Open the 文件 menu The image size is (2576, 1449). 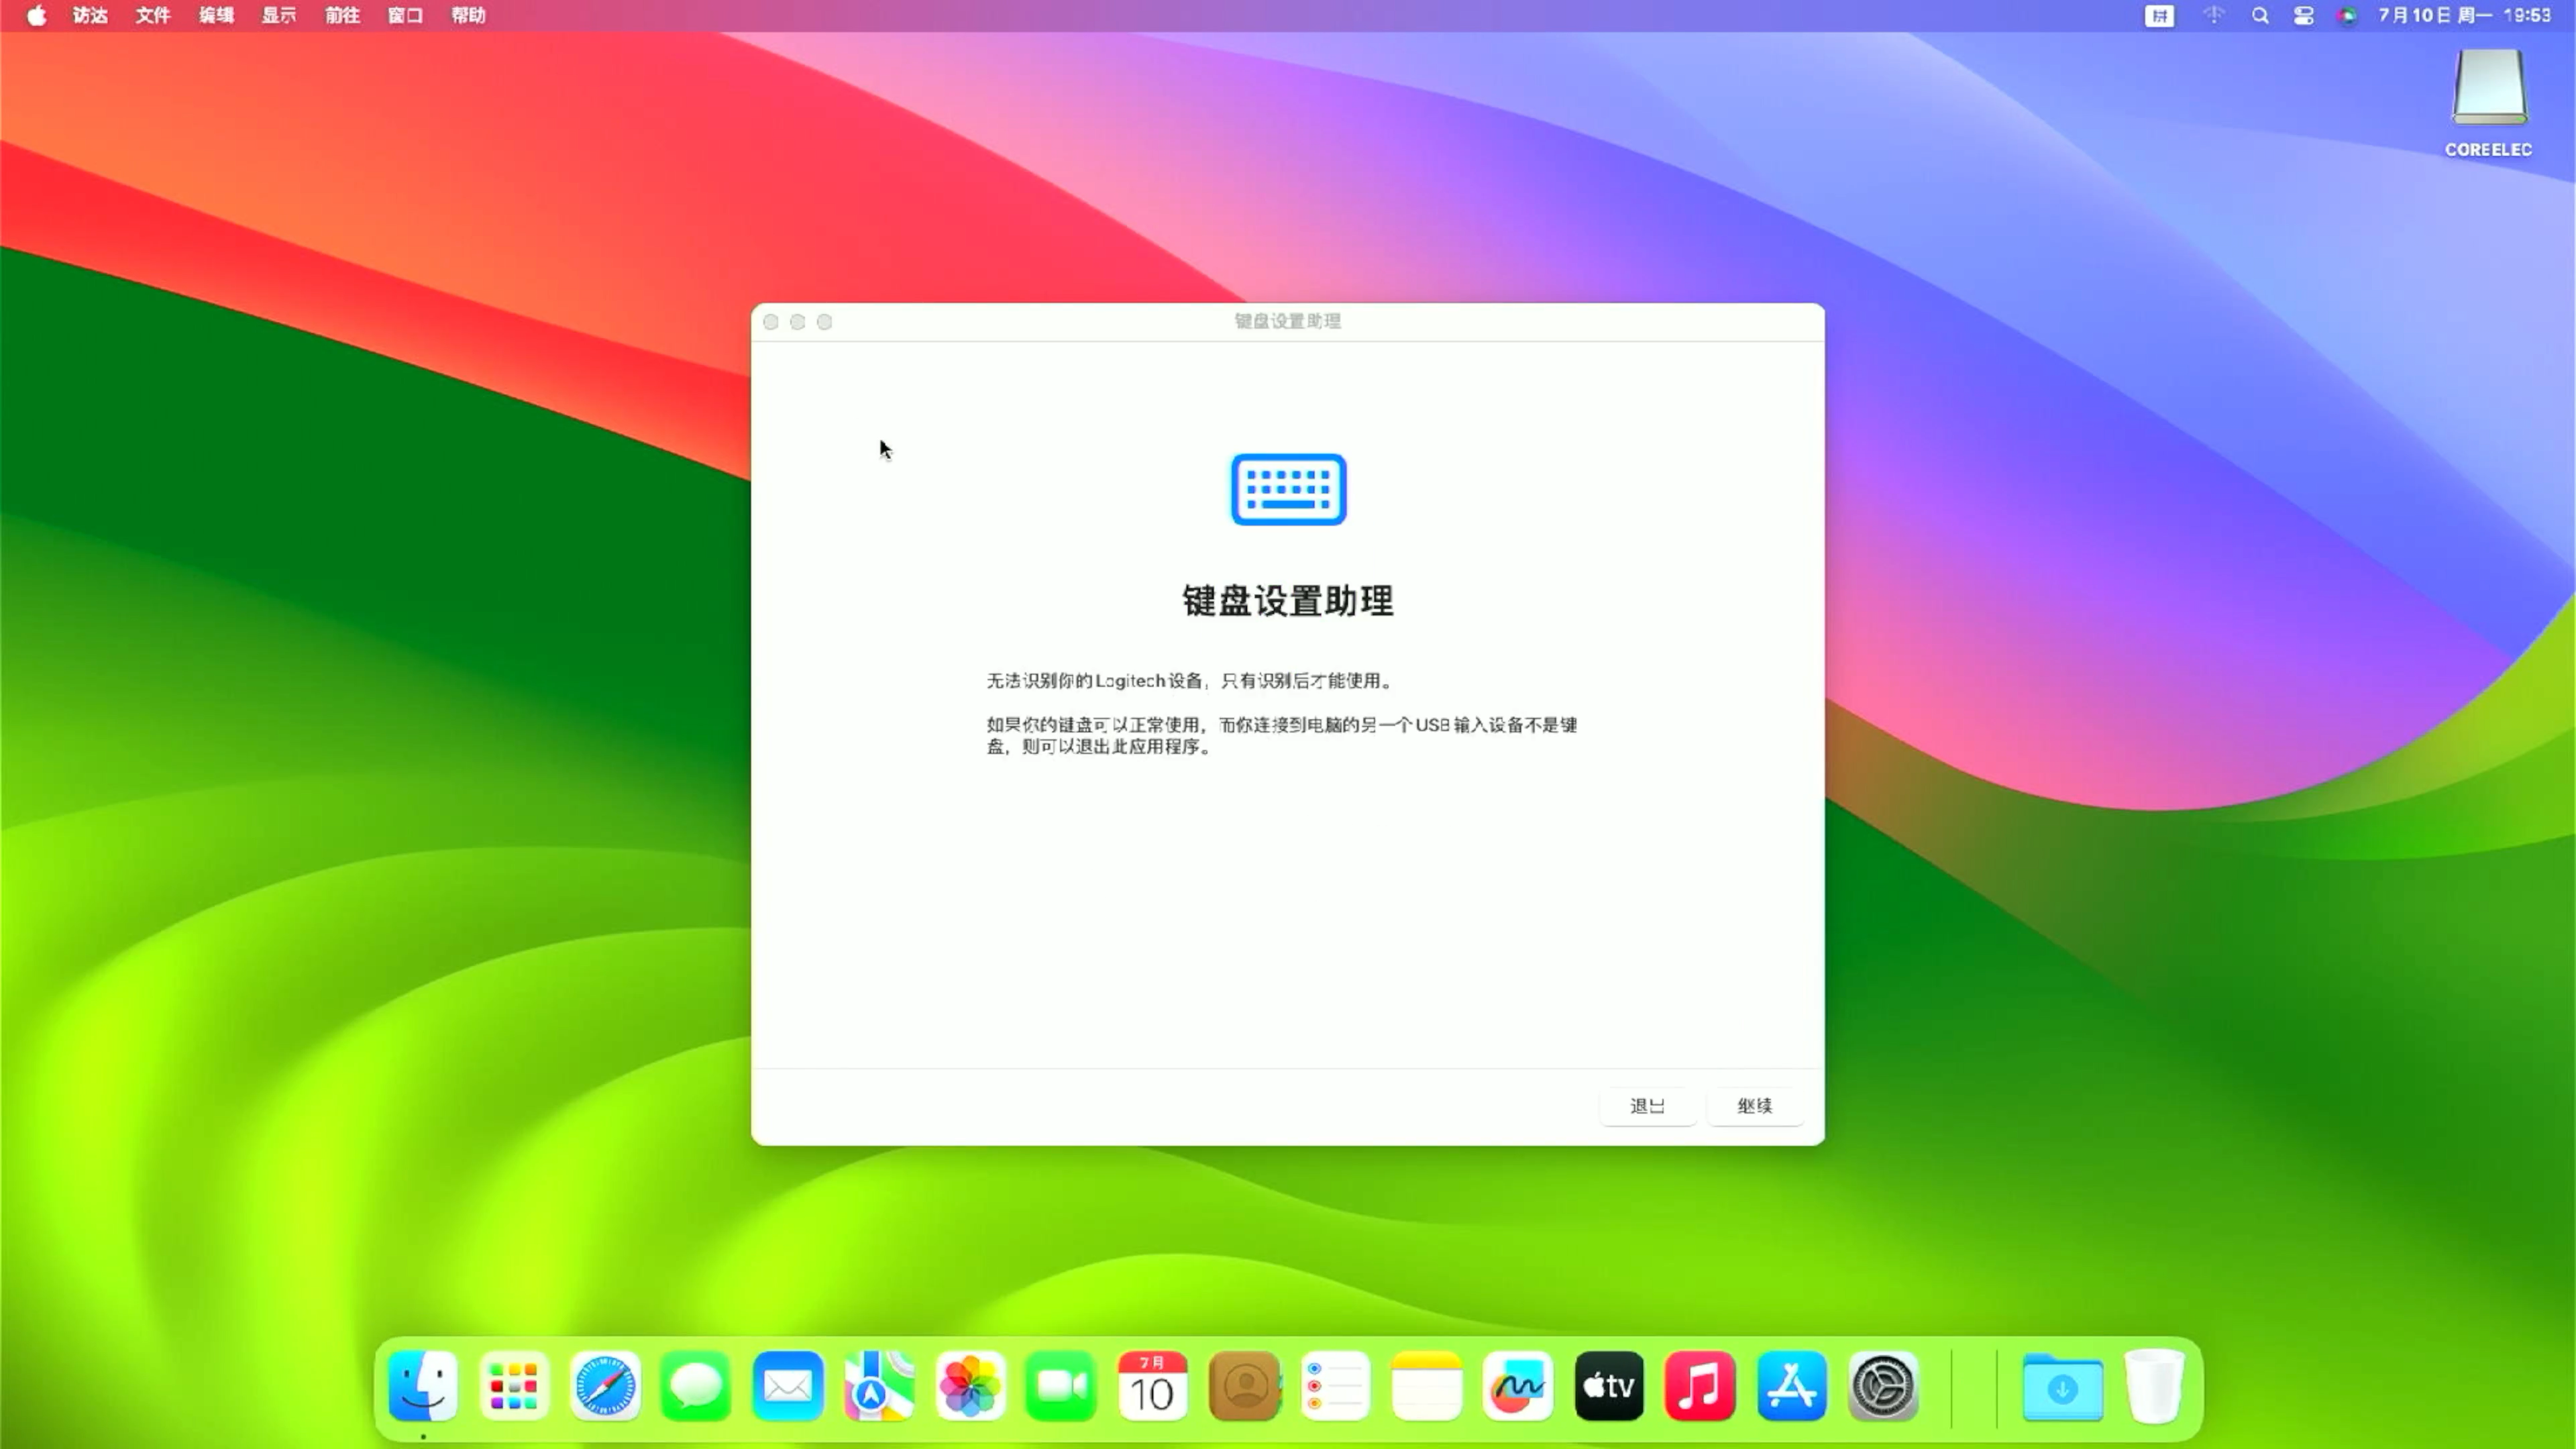tap(153, 16)
